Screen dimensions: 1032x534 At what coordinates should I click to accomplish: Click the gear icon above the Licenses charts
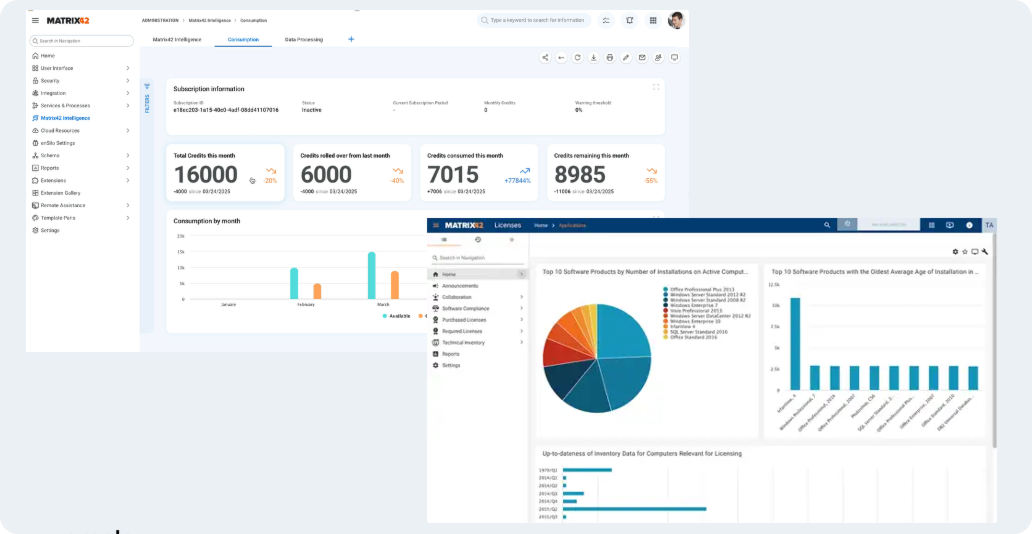tap(955, 252)
